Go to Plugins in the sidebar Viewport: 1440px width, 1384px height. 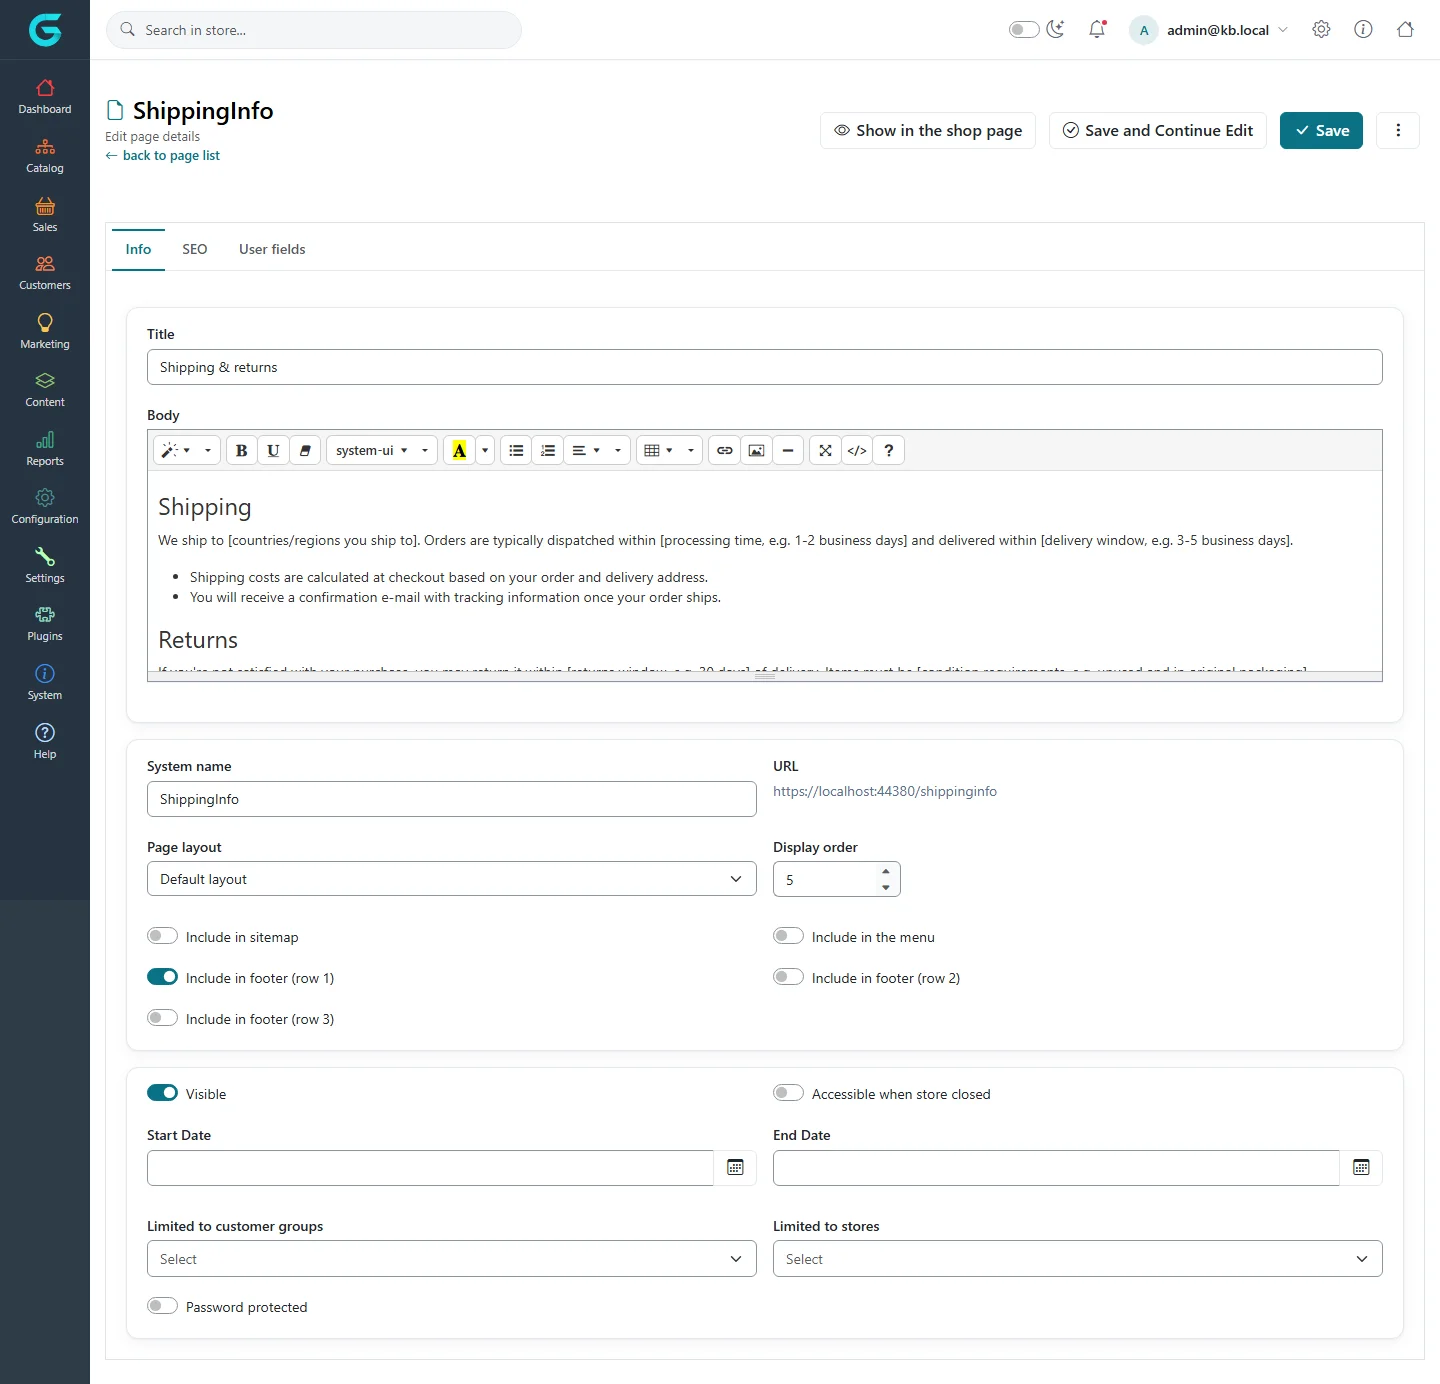pyautogui.click(x=45, y=623)
